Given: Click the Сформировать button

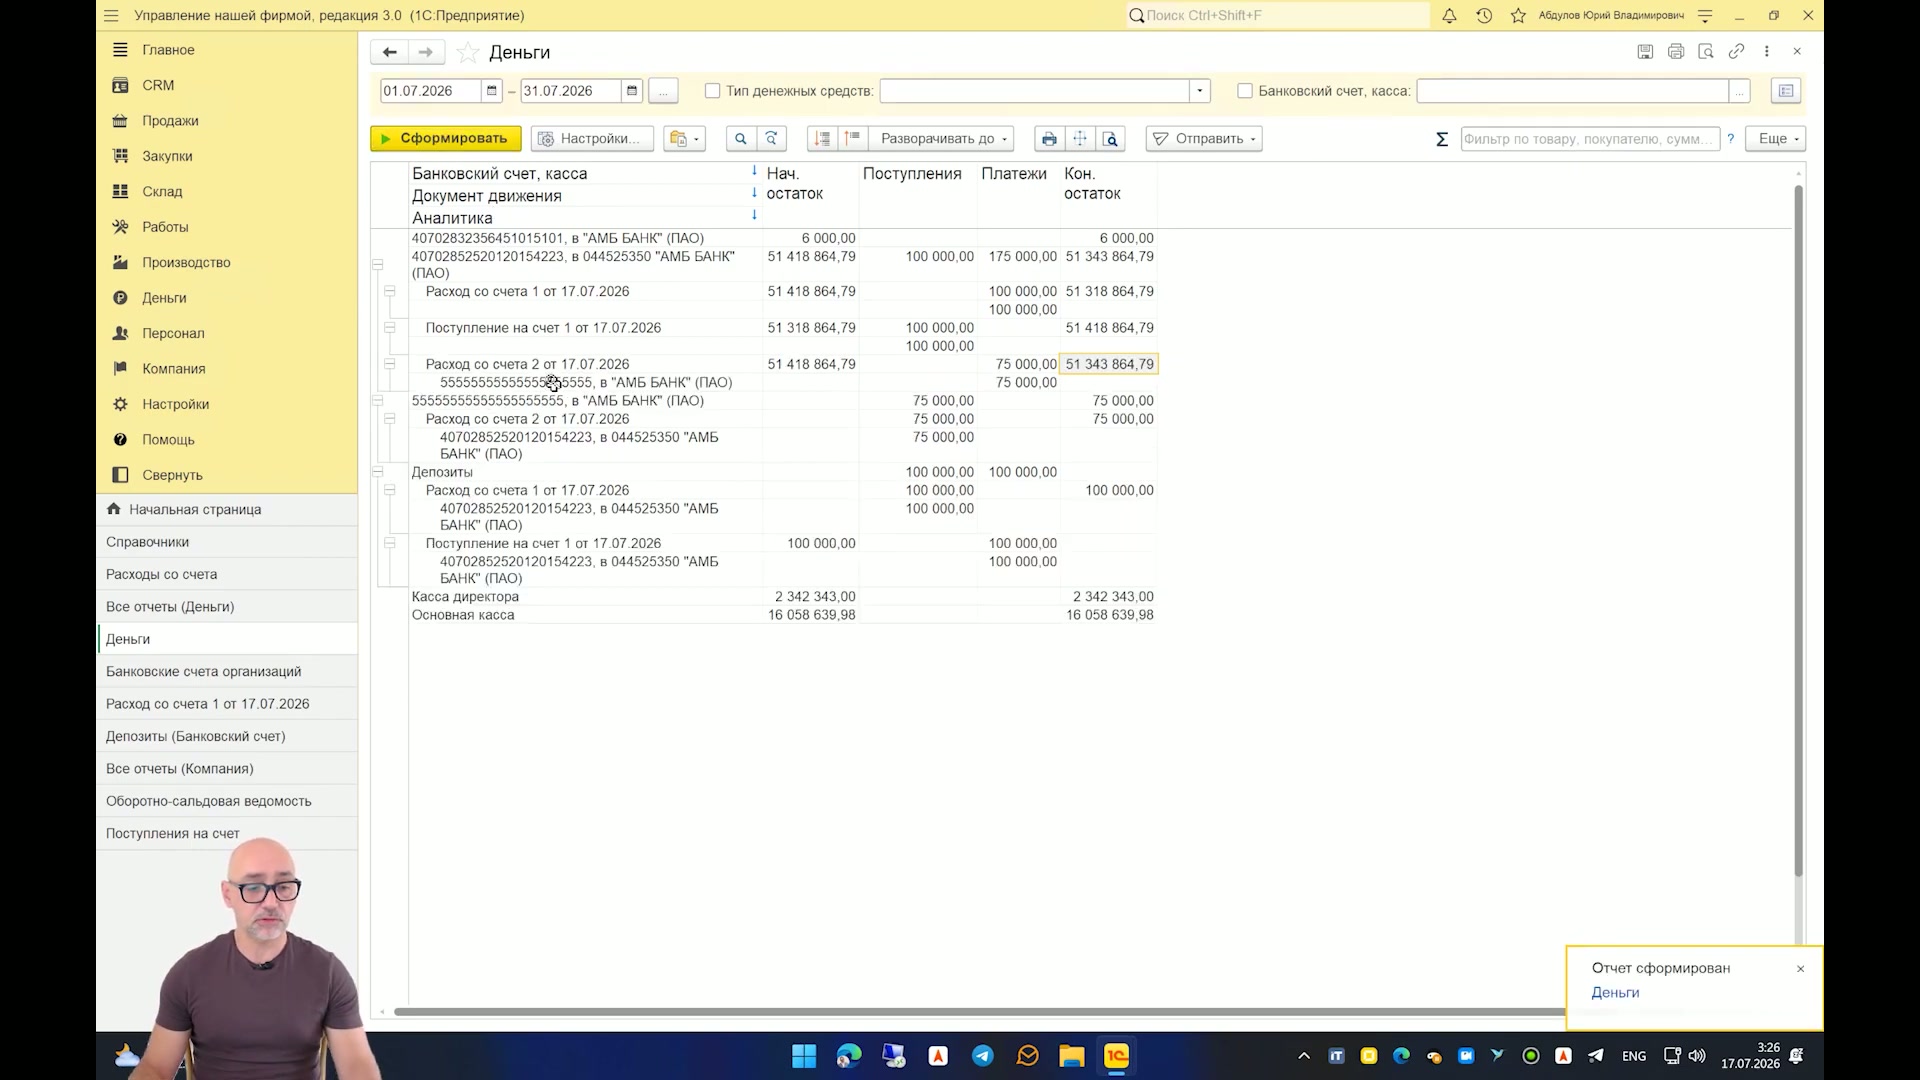Looking at the screenshot, I should click(x=445, y=139).
